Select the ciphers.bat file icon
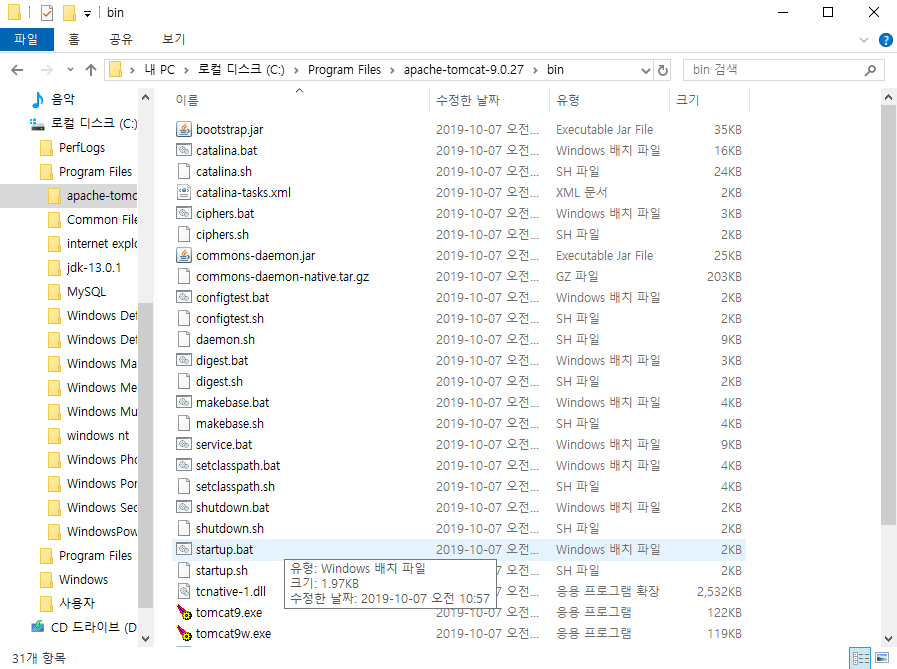Viewport: 897px width, 669px height. [183, 213]
